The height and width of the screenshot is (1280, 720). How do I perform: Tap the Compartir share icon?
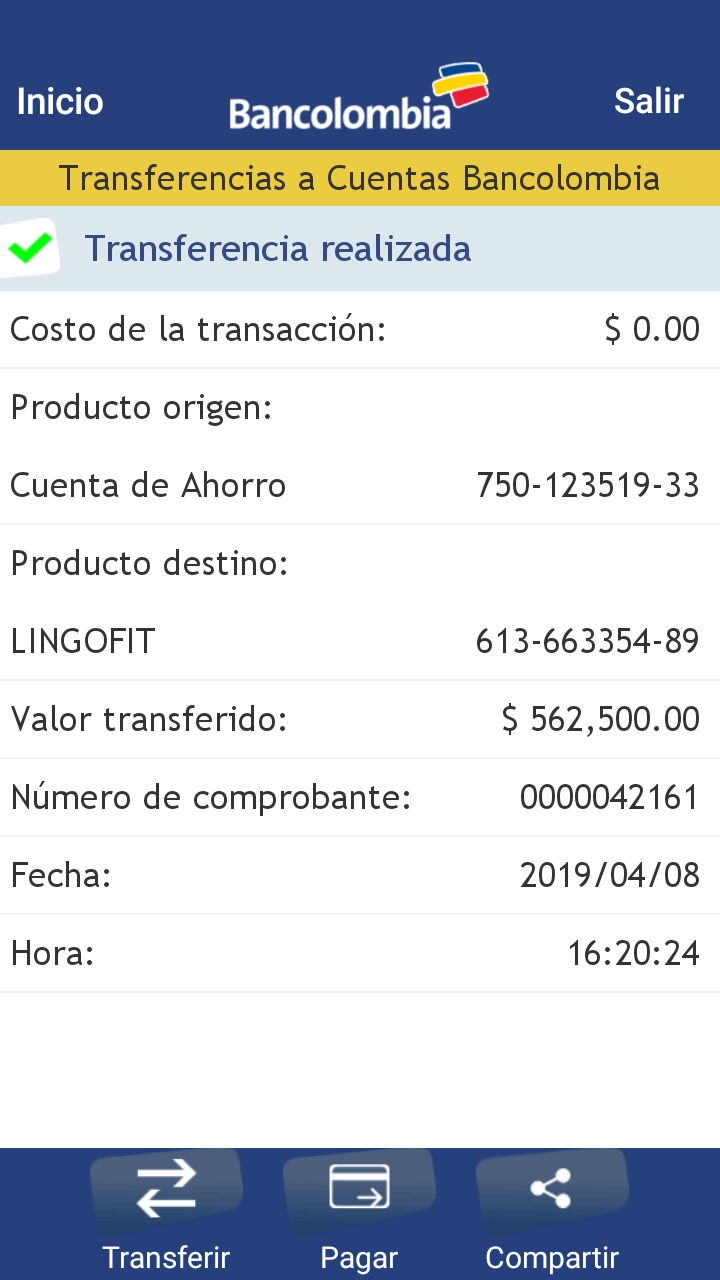coord(551,1188)
